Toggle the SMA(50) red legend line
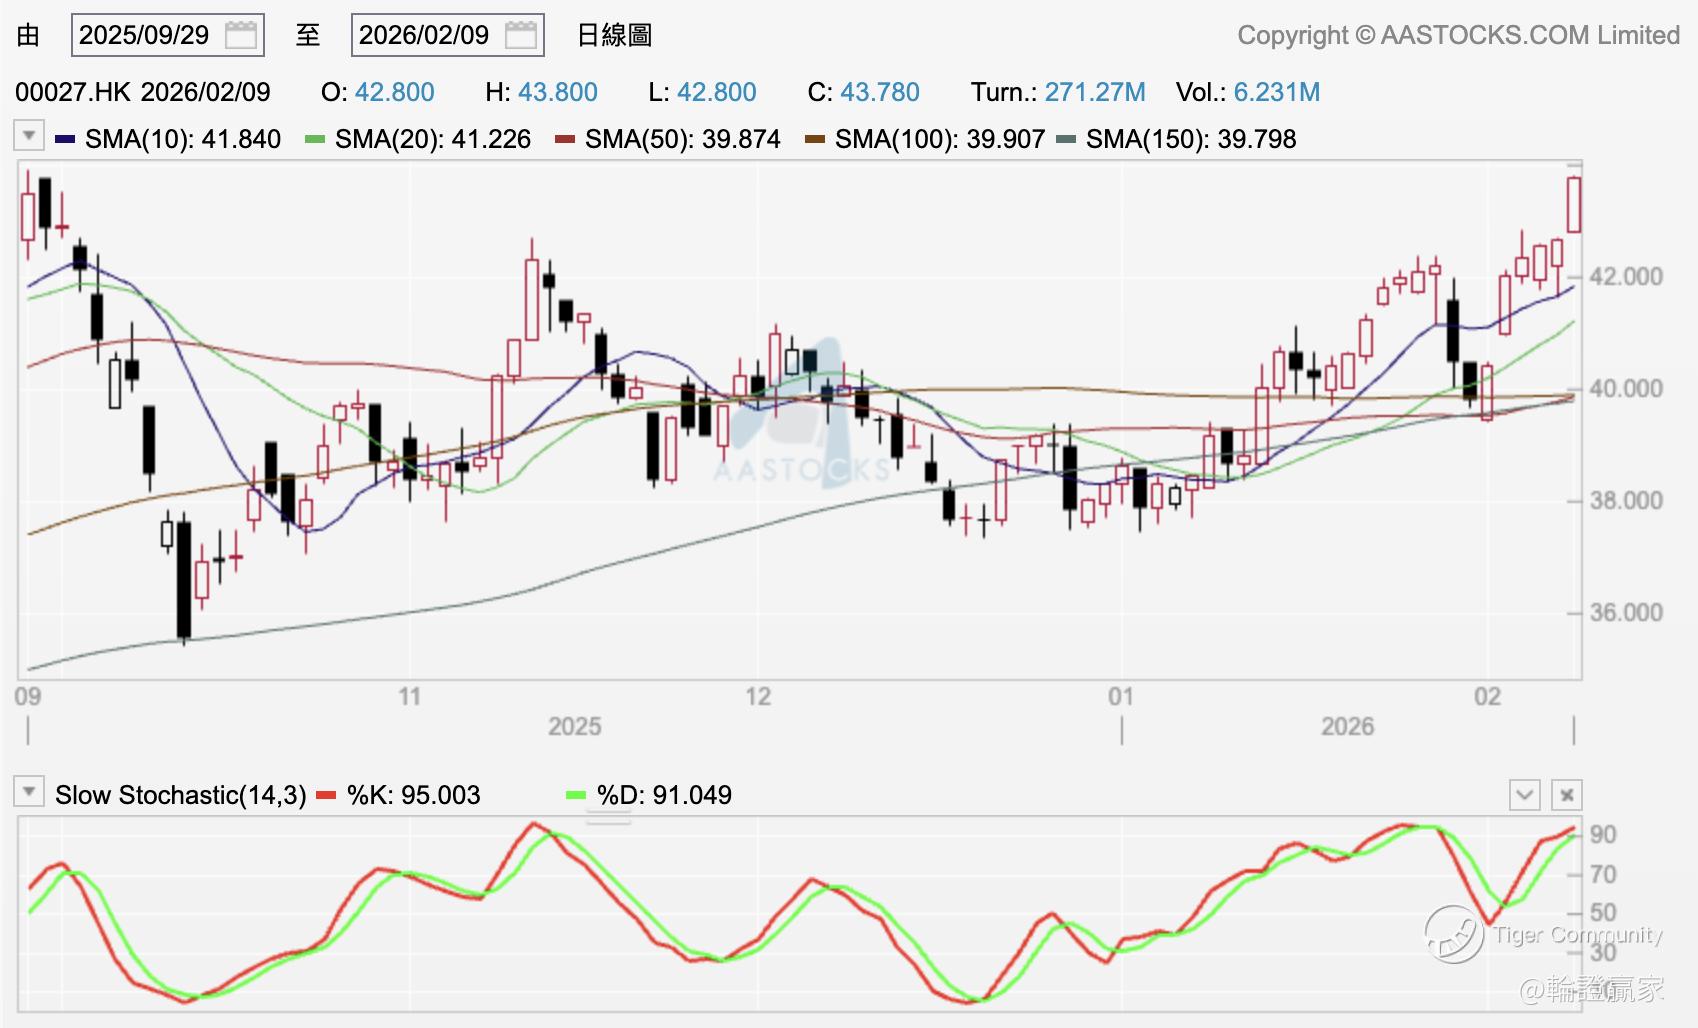 (x=565, y=139)
